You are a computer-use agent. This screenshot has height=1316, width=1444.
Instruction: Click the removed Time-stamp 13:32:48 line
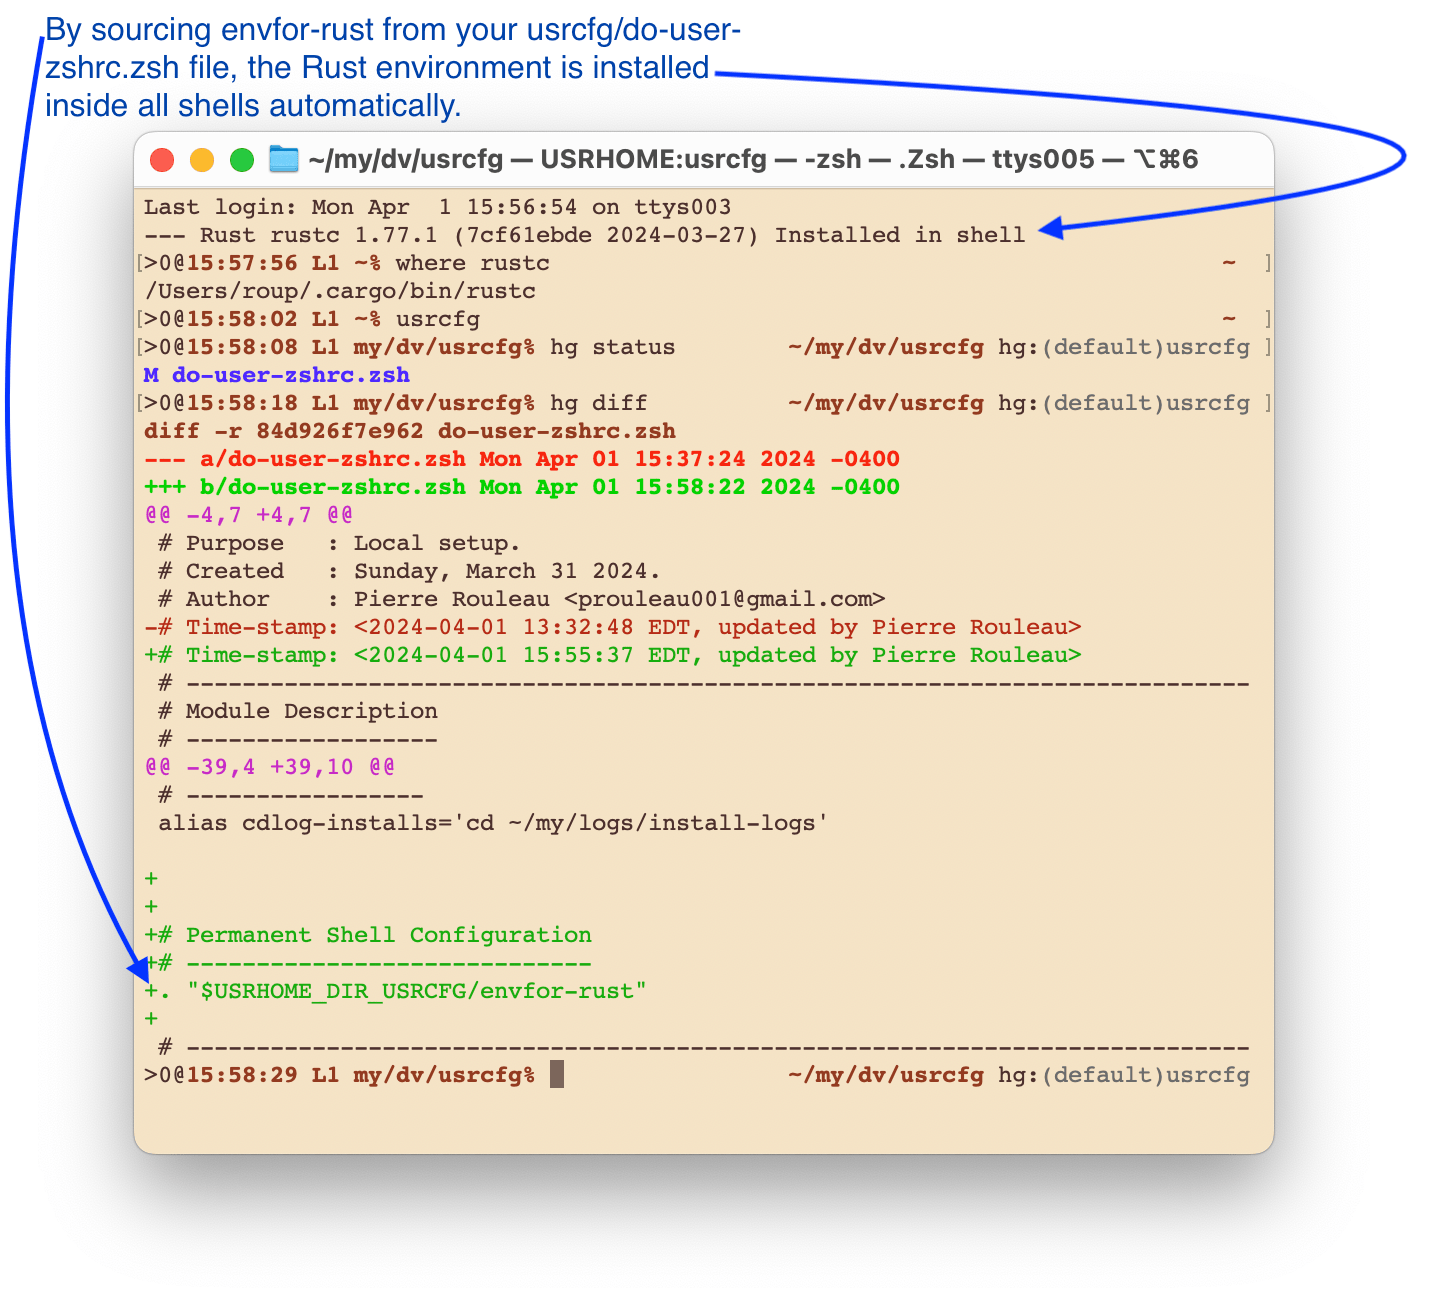tap(612, 627)
